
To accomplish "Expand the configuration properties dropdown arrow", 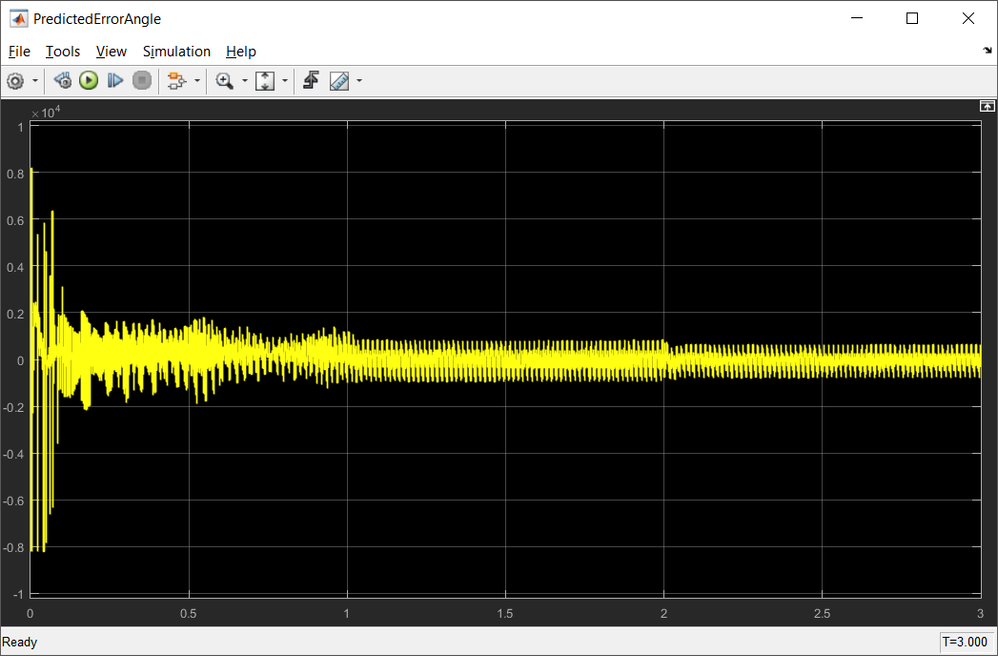I will click(35, 81).
